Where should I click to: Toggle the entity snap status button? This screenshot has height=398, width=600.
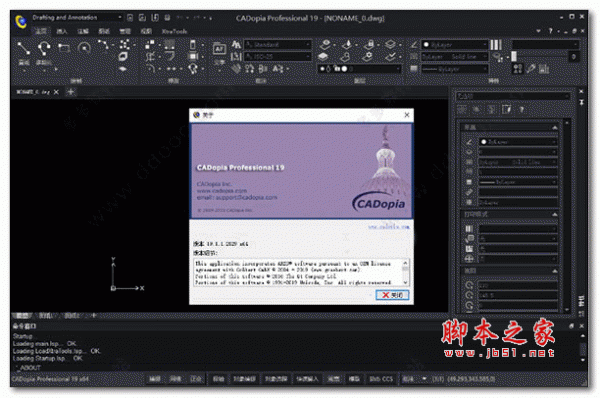pos(244,379)
